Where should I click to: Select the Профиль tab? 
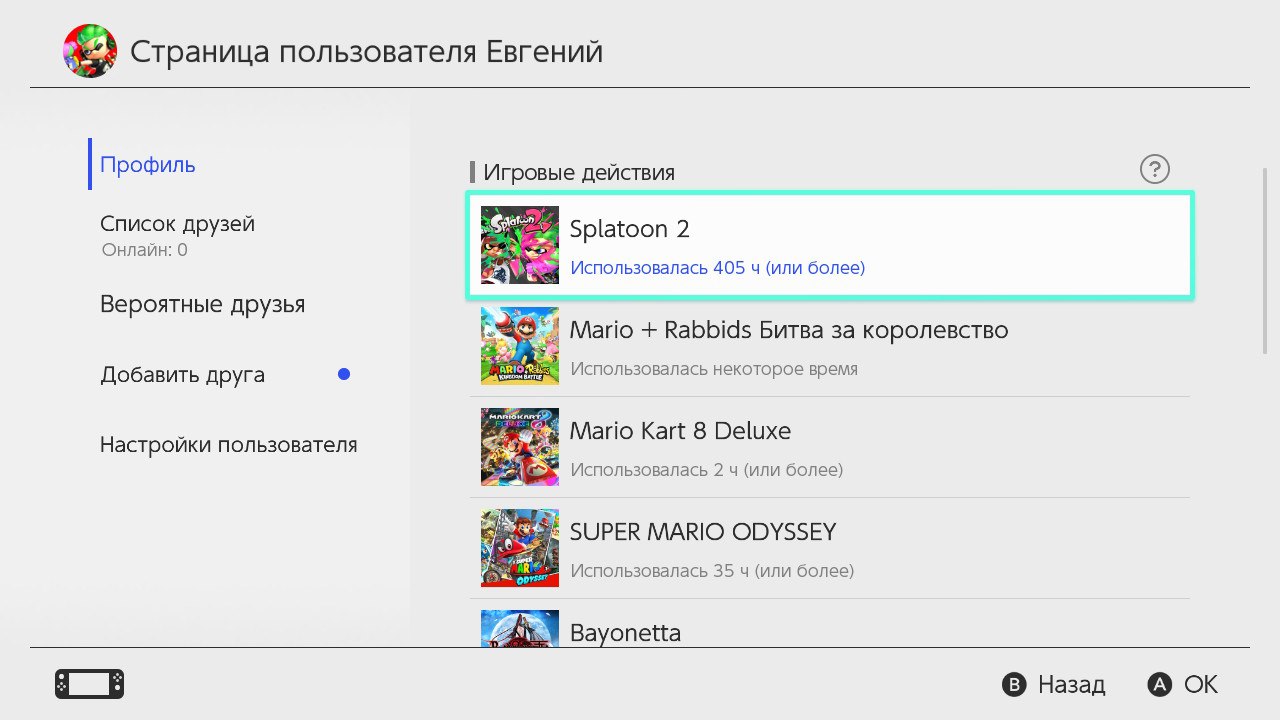pos(148,165)
